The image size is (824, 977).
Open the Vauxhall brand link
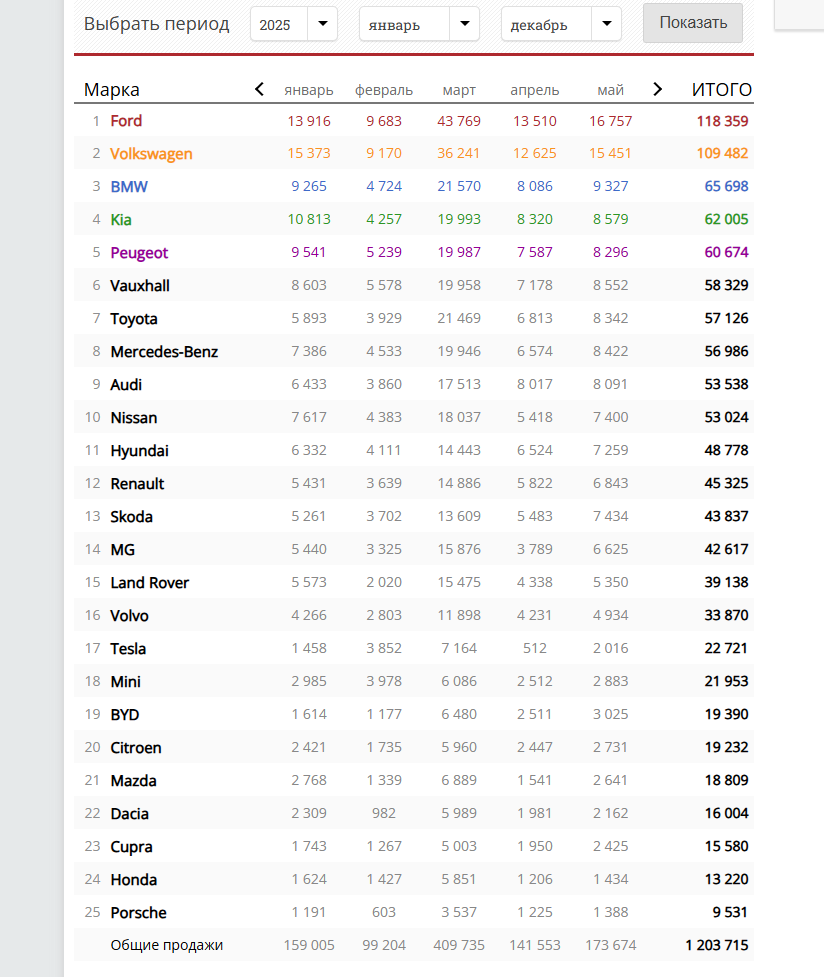[140, 286]
